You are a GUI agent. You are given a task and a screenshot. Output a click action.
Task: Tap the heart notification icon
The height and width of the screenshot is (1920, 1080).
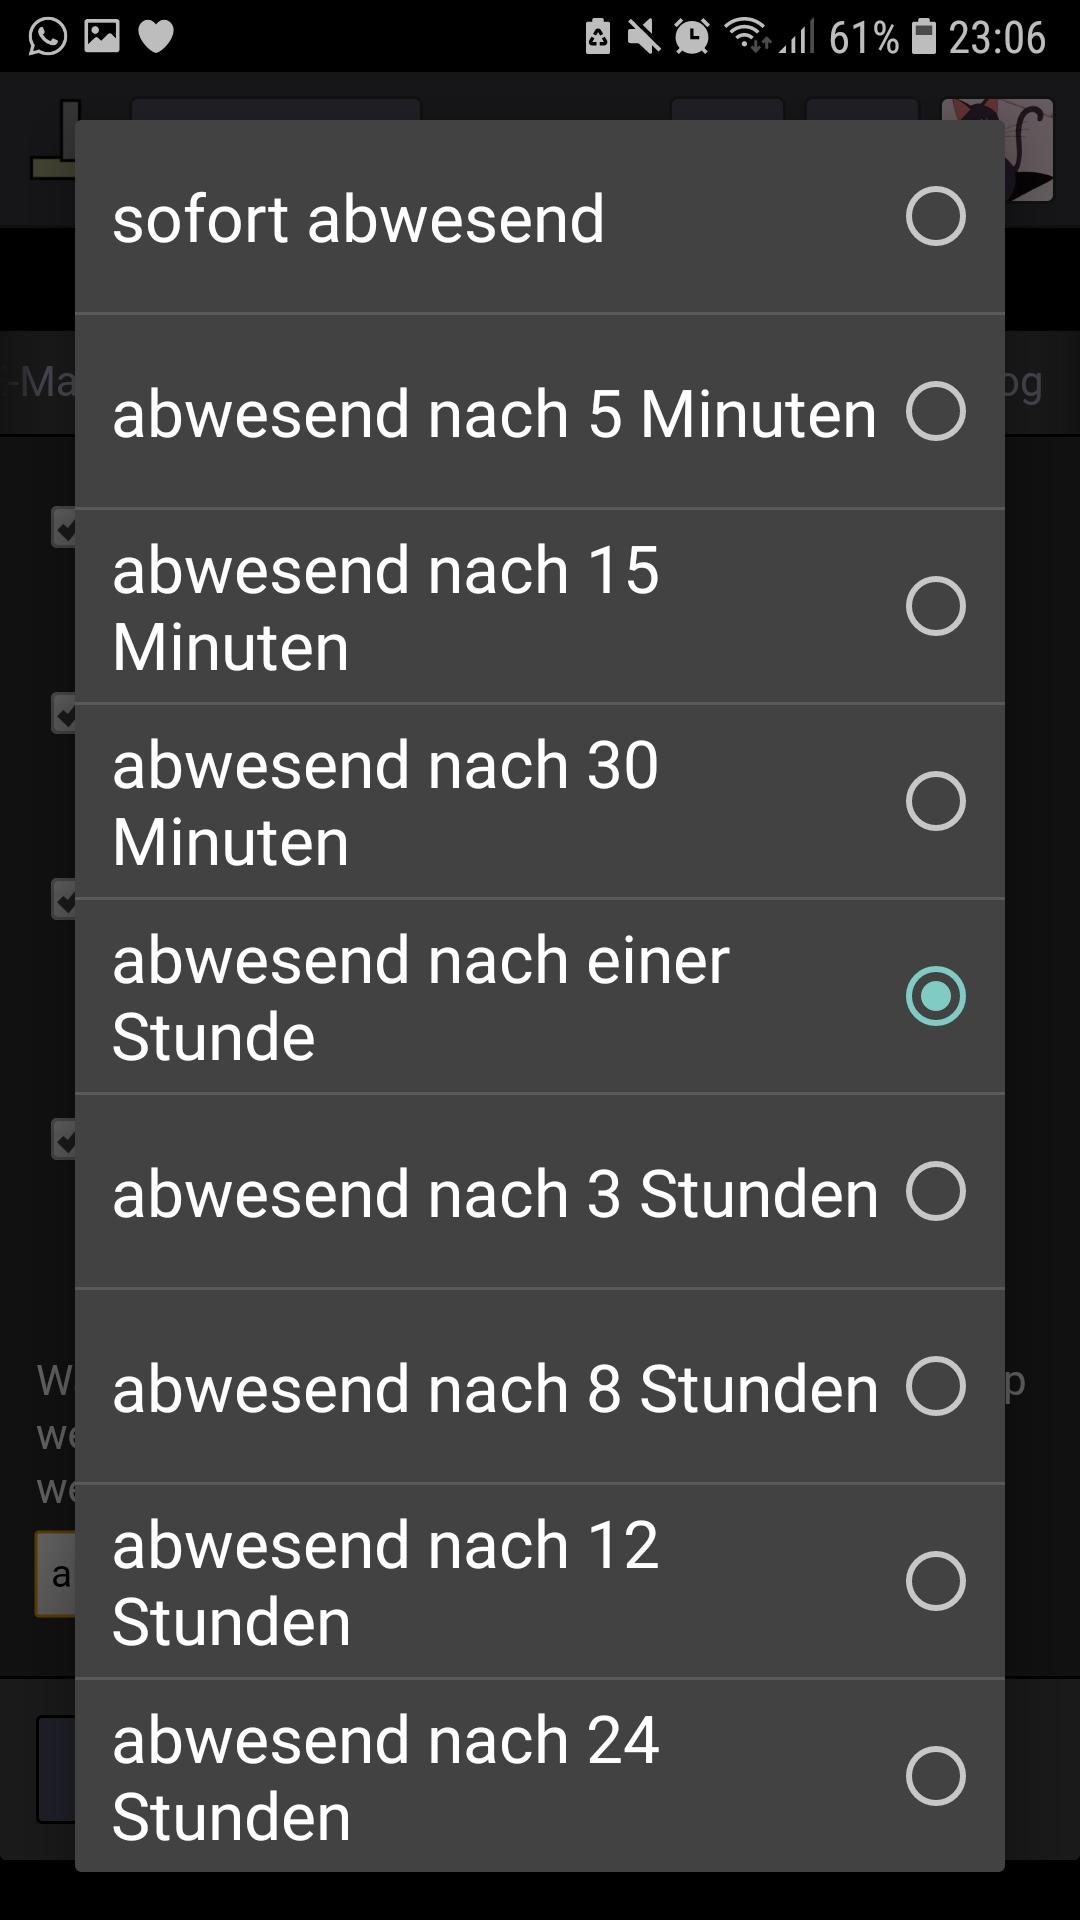tap(156, 37)
